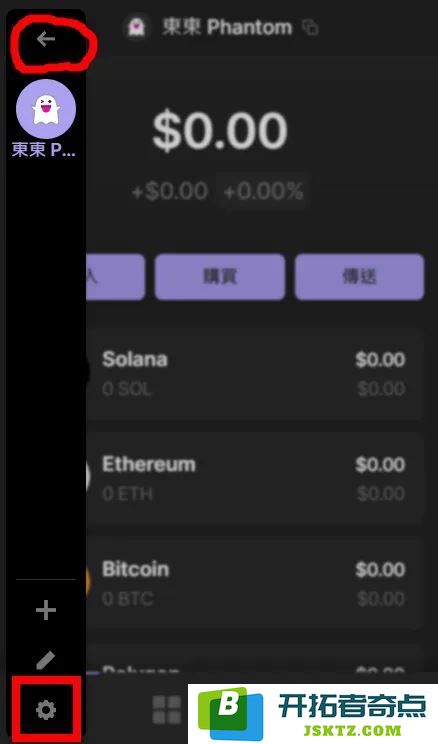The width and height of the screenshot is (438, 744).
Task: Open settings via the gear icon
Action: pyautogui.click(x=46, y=710)
